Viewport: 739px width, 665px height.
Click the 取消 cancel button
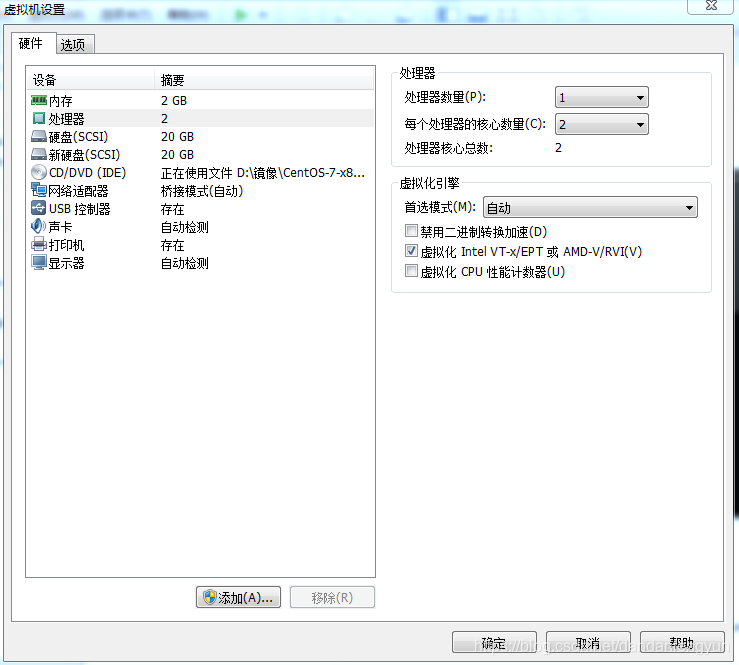588,642
